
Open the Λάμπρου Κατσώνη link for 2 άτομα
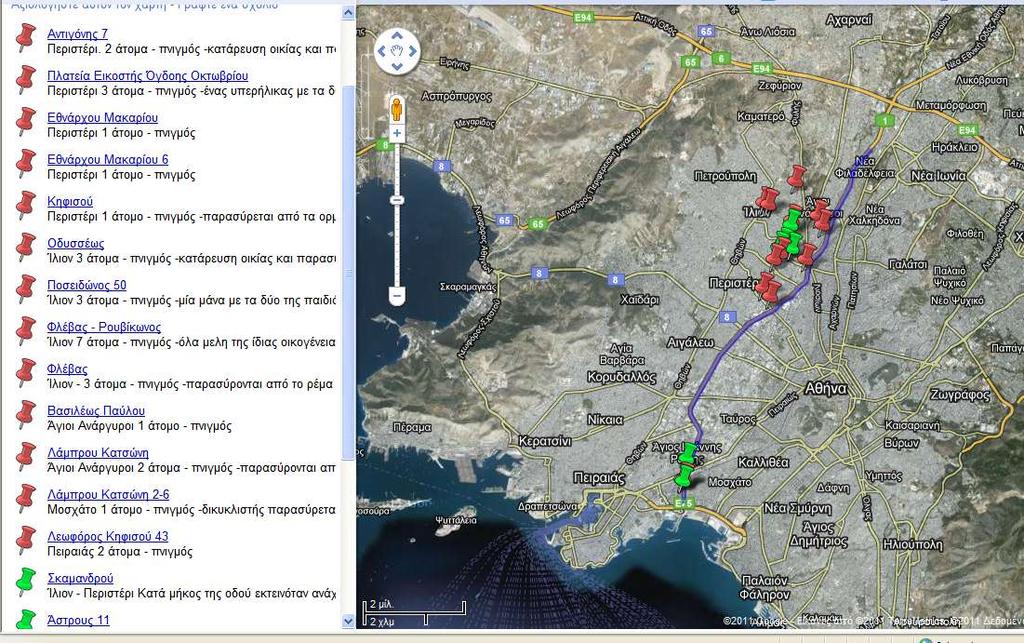[x=97, y=452]
